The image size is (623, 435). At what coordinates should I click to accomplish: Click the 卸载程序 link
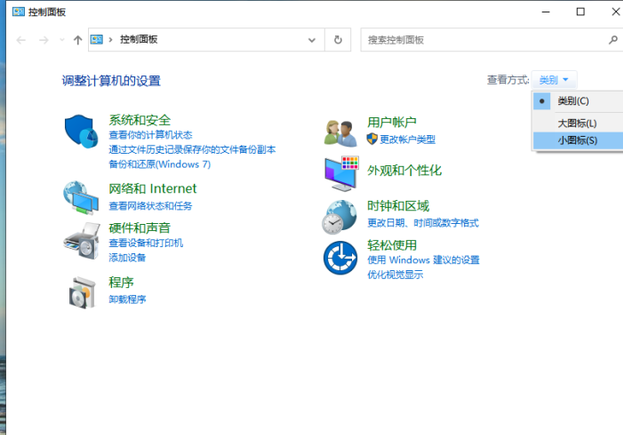[x=127, y=299]
